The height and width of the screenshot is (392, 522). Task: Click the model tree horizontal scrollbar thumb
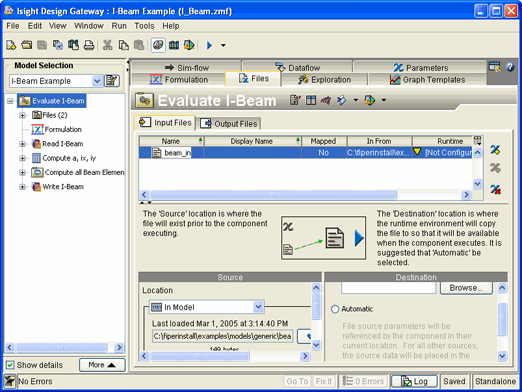[61, 347]
